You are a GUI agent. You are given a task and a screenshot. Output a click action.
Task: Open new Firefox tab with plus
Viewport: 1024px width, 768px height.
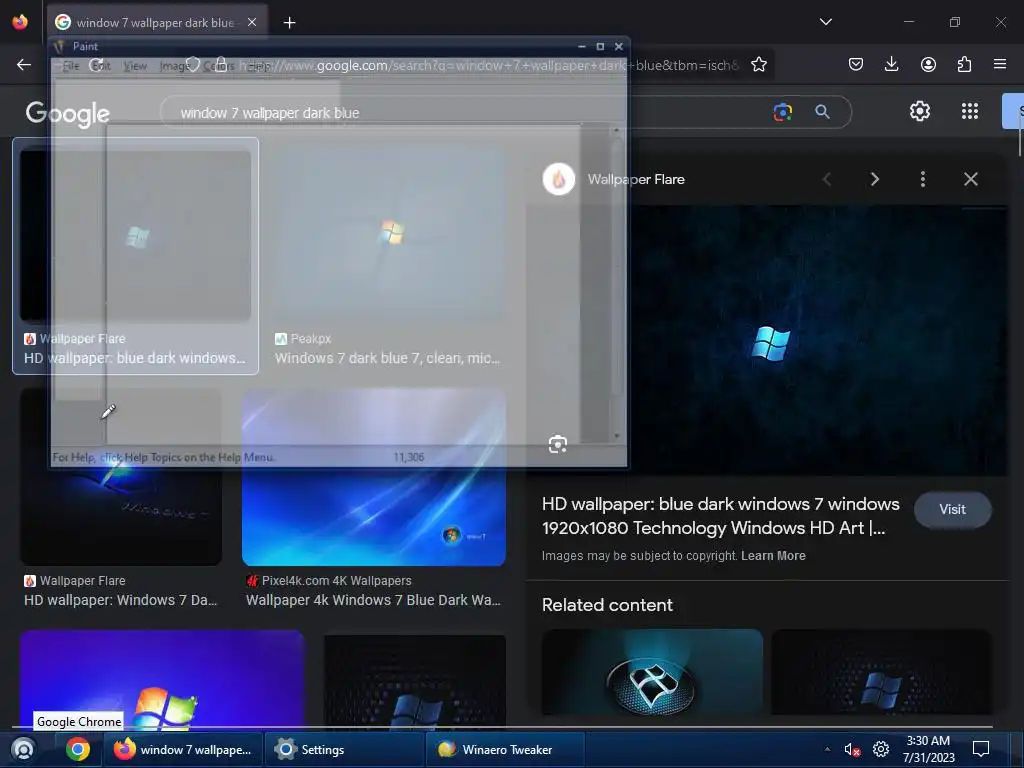click(289, 23)
